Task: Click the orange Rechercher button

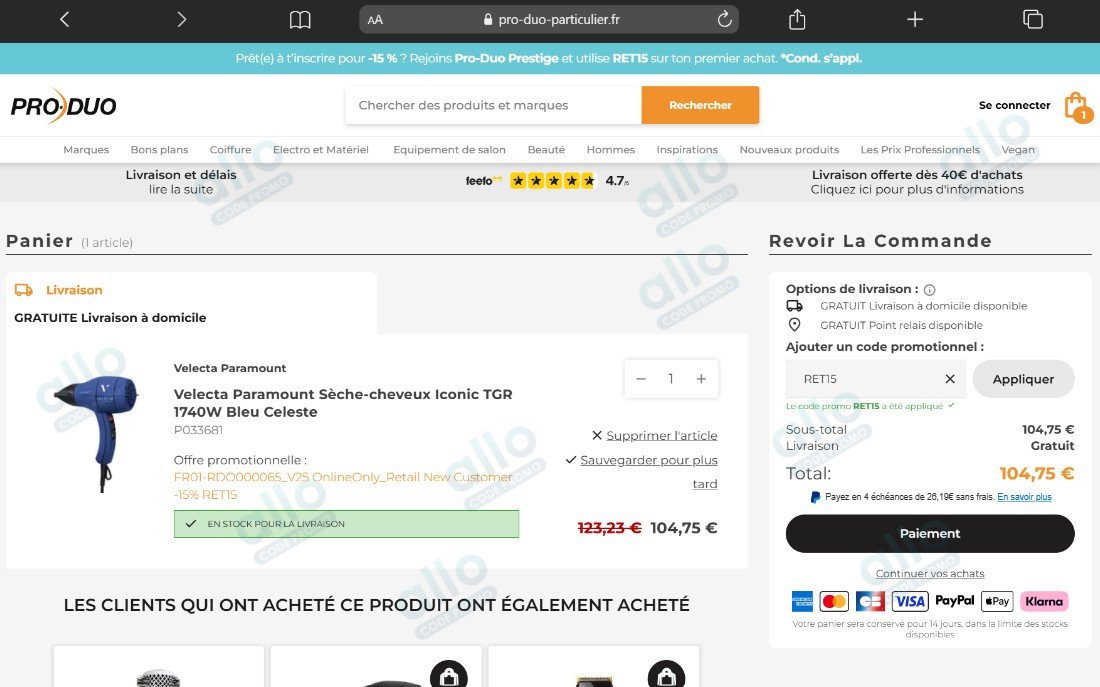Action: 700,105
